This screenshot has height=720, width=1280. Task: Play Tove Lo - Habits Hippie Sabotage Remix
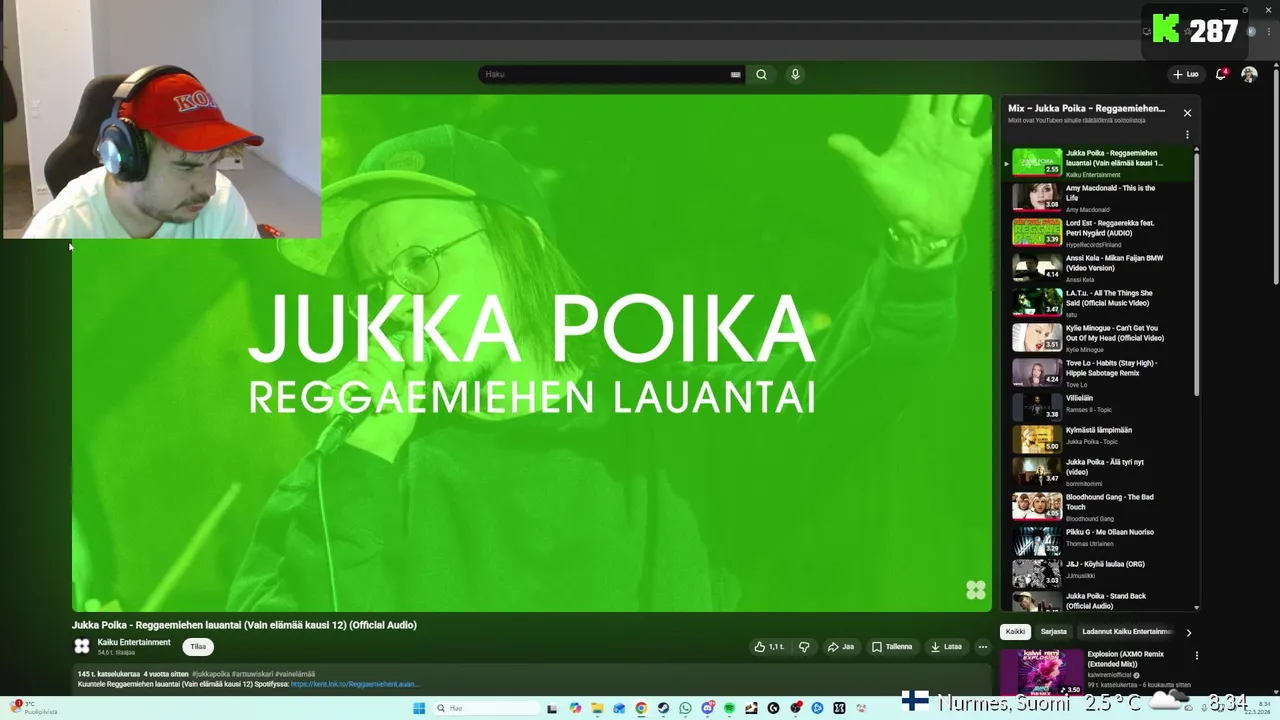pos(1100,372)
